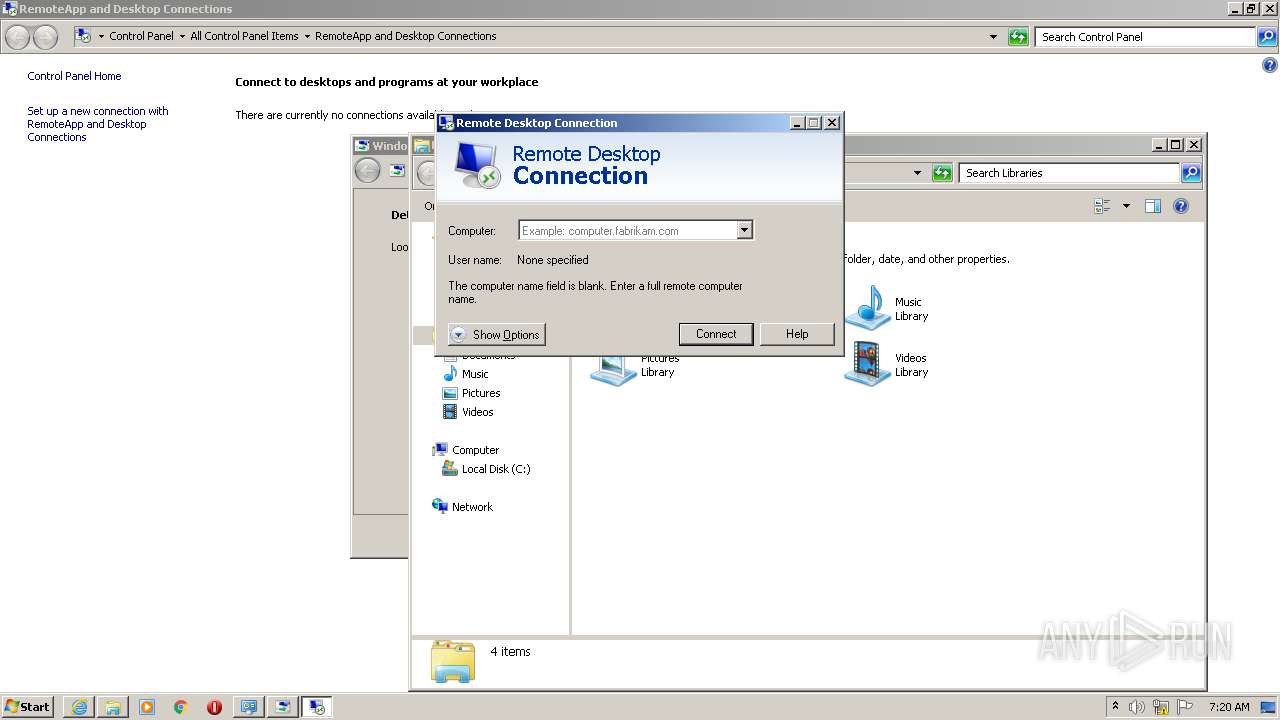Viewport: 1280px width, 720px height.
Task: Open the Libraries address bar dropdown arrow
Action: 917,173
